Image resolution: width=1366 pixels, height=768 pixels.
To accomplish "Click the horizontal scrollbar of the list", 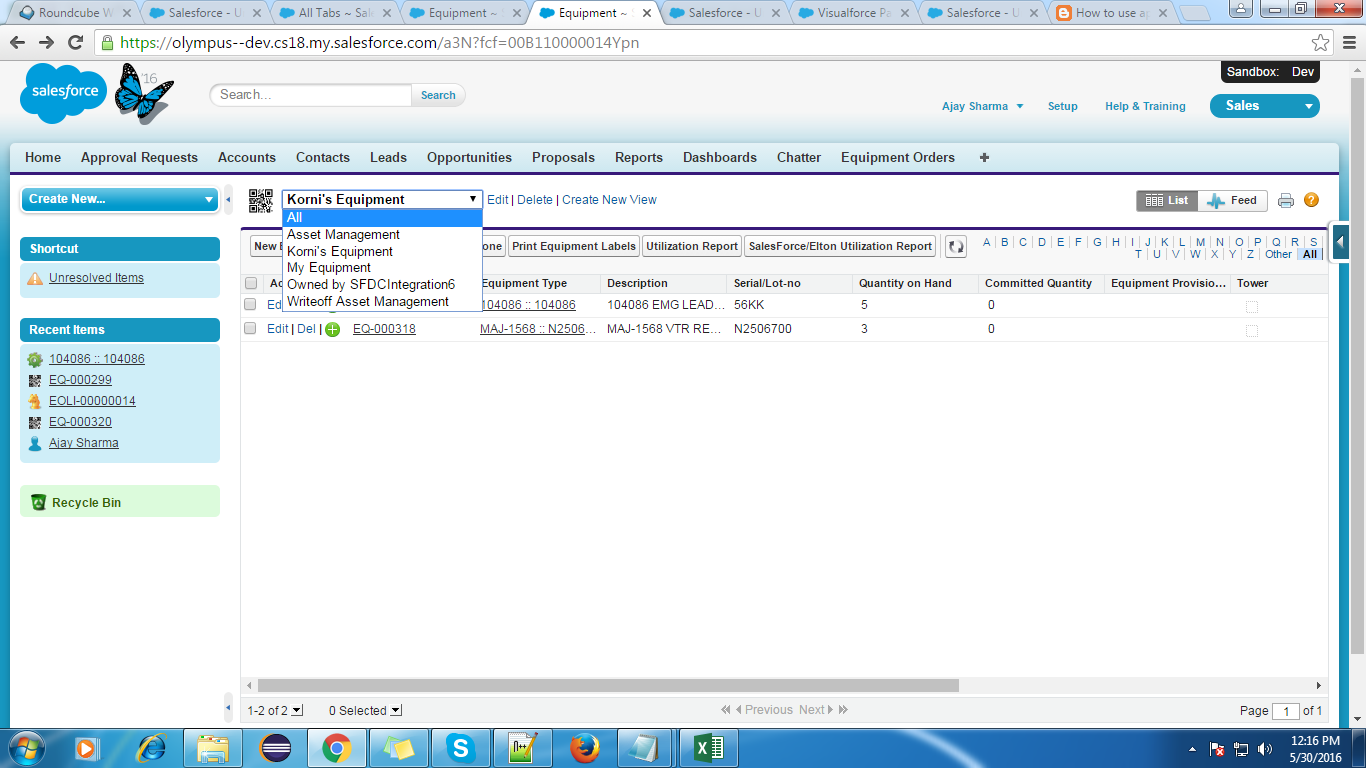I will (x=608, y=686).
